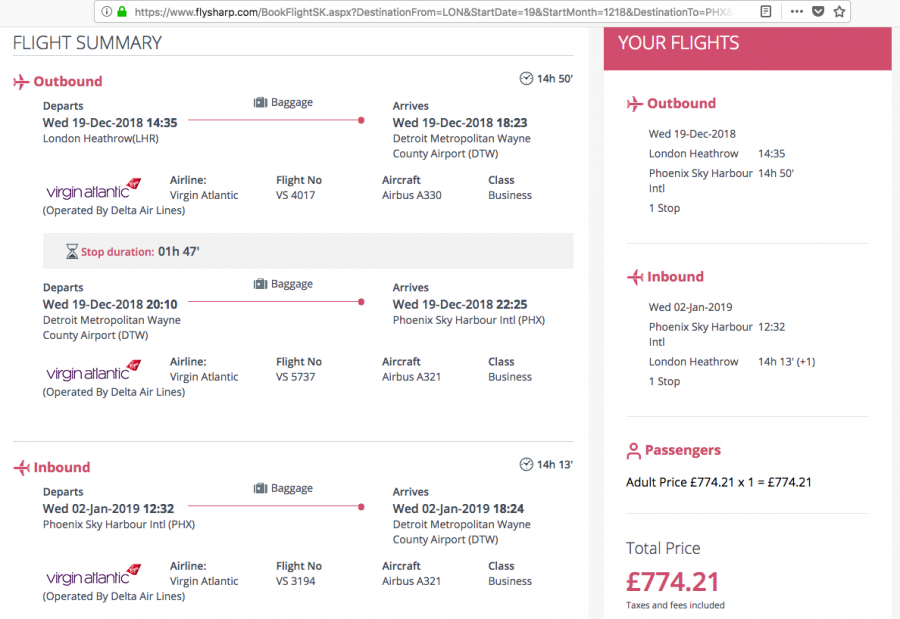This screenshot has width=900, height=619.
Task: Click the Outbound plane icon in Flight Summary
Action: pos(21,82)
